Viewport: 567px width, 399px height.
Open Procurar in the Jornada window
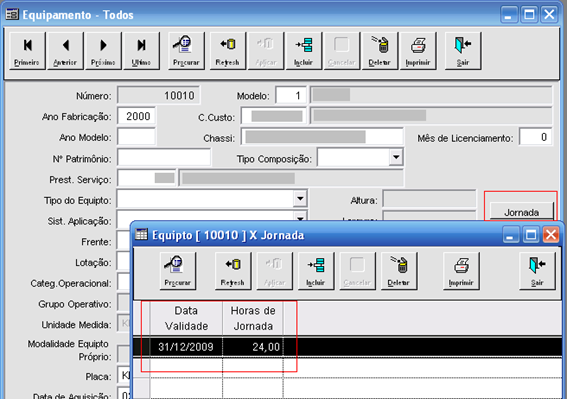[178, 271]
